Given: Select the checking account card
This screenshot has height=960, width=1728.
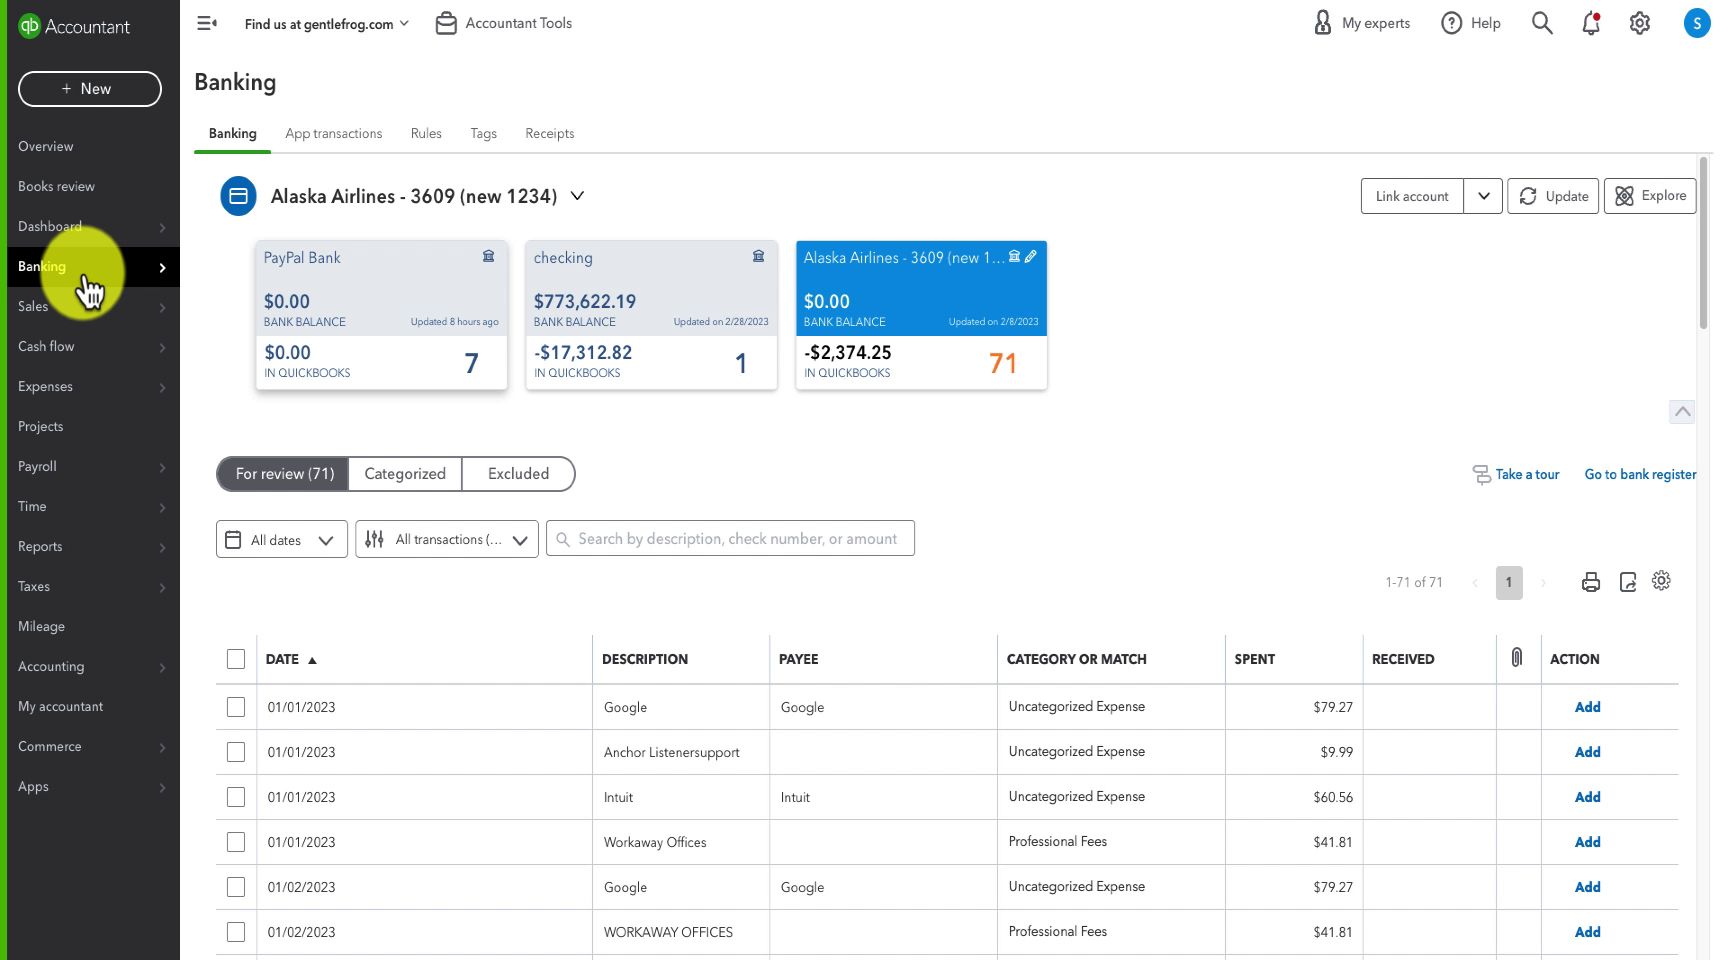Looking at the screenshot, I should [651, 315].
